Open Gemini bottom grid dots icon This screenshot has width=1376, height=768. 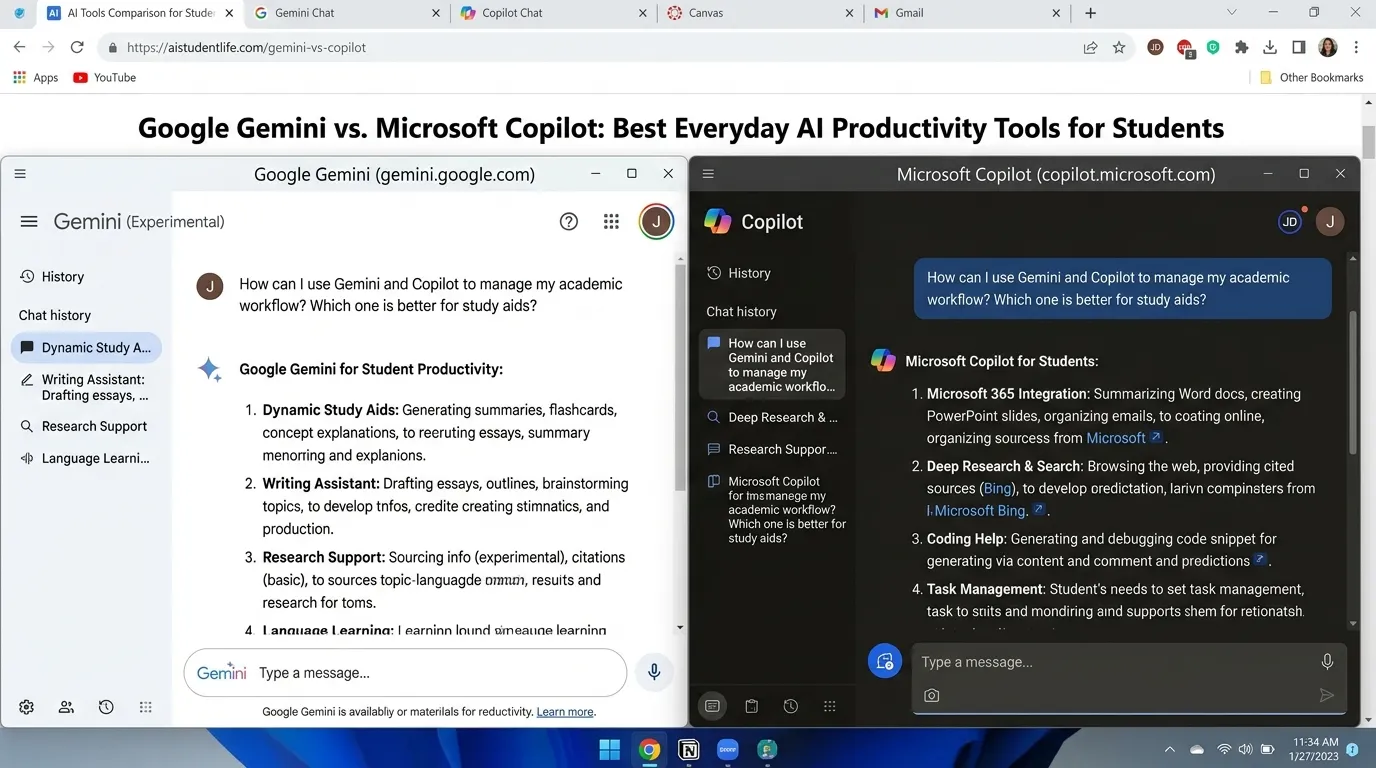pos(146,707)
